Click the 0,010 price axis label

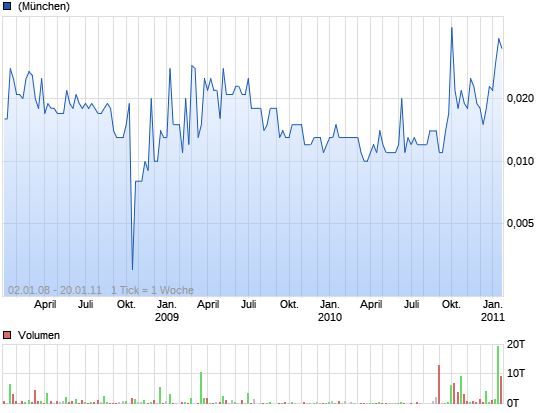(x=520, y=161)
